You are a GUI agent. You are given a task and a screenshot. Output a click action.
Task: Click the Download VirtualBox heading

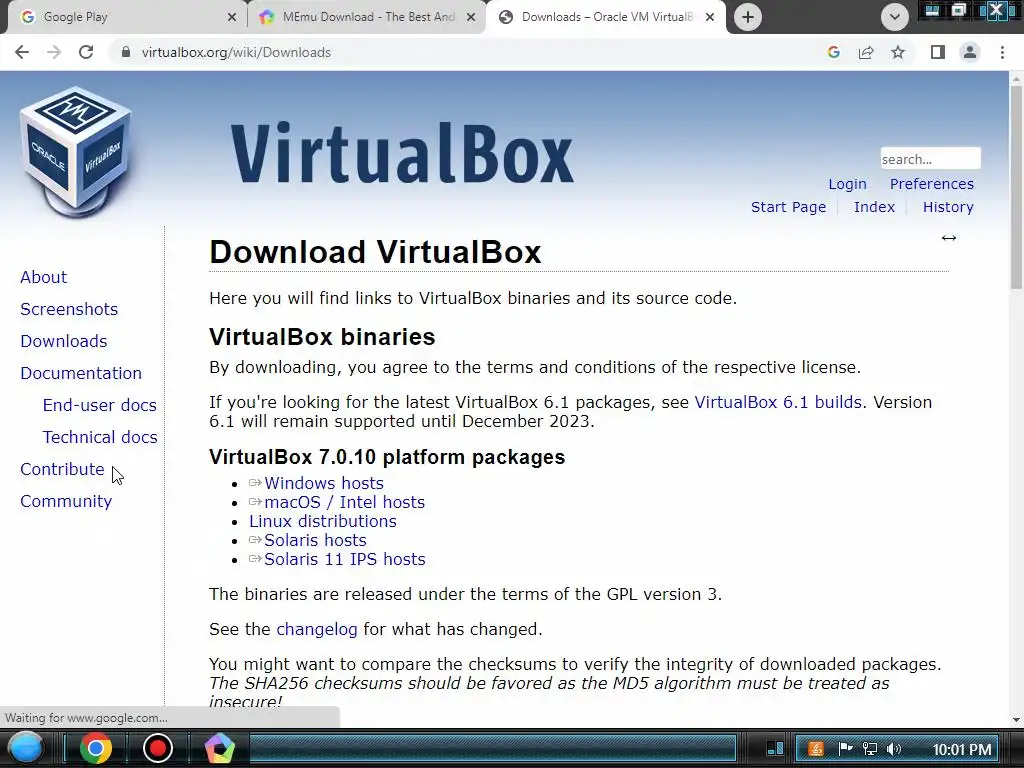point(376,252)
